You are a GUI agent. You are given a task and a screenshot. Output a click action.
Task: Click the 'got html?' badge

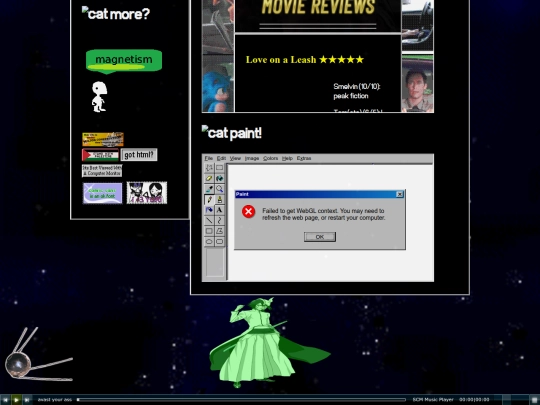139,155
